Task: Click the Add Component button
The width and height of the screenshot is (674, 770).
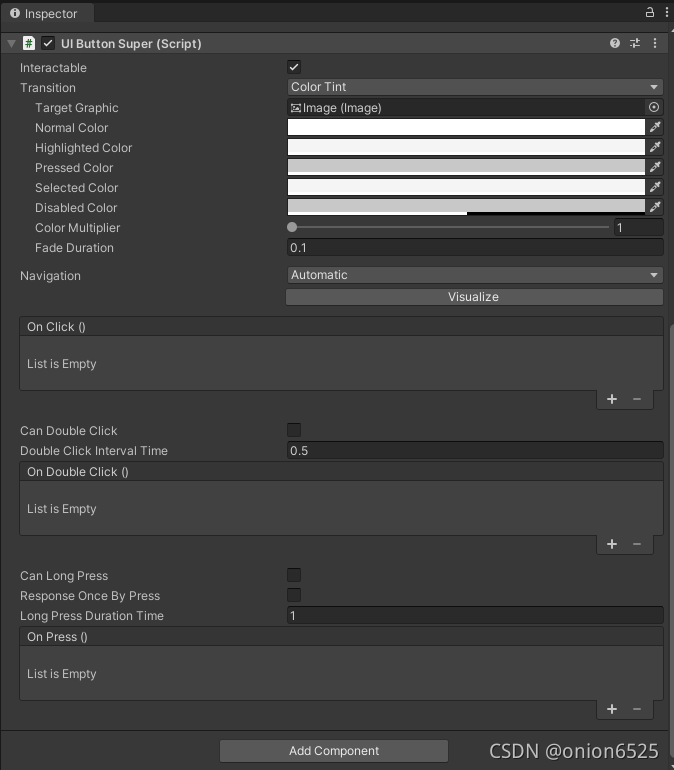Action: coord(334,751)
